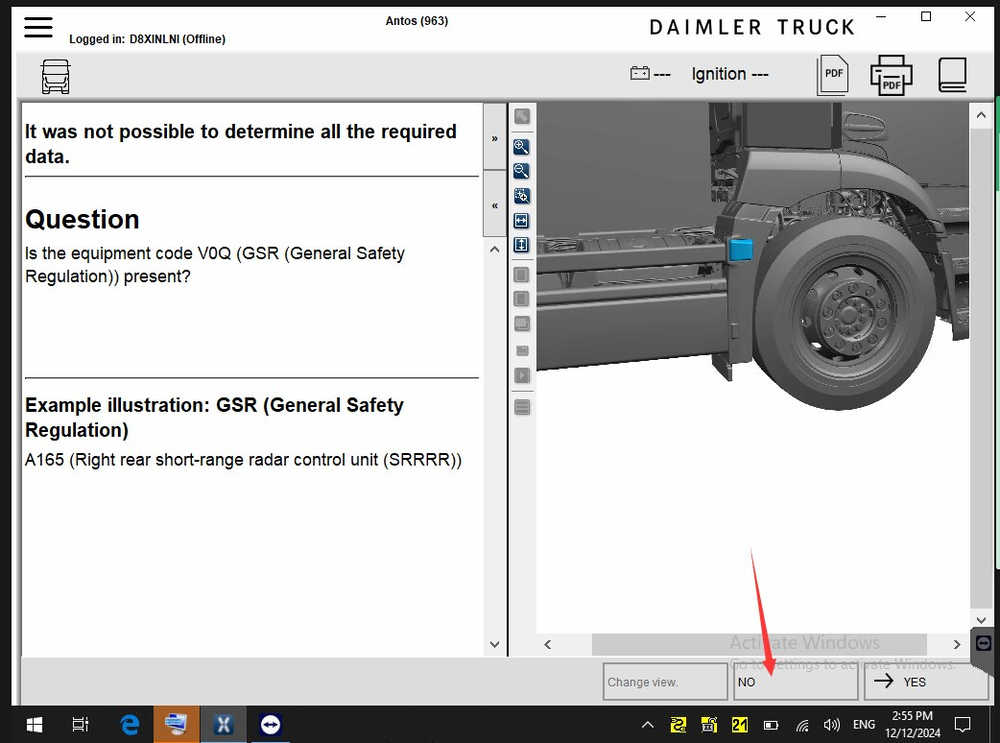Open the truck vehicle overview icon
Screen dimensions: 1000x743
click(x=55, y=77)
